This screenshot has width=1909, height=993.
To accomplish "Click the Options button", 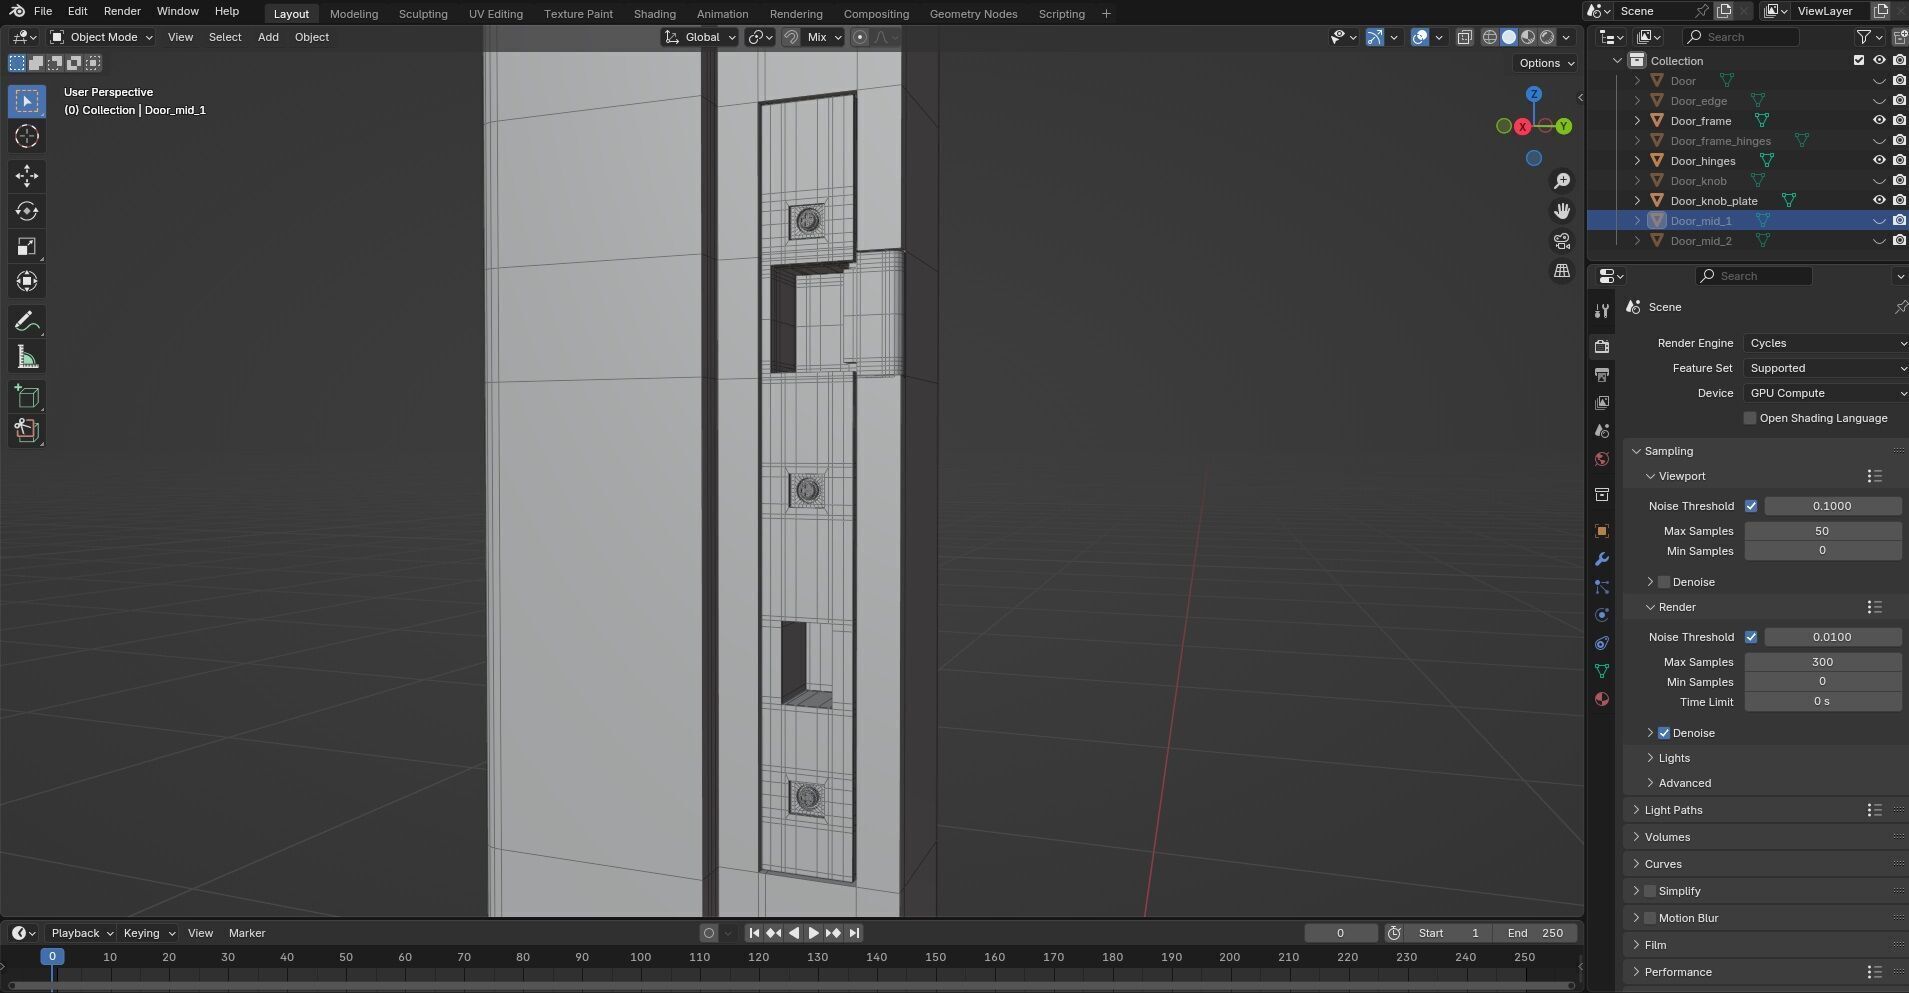I will point(1546,63).
